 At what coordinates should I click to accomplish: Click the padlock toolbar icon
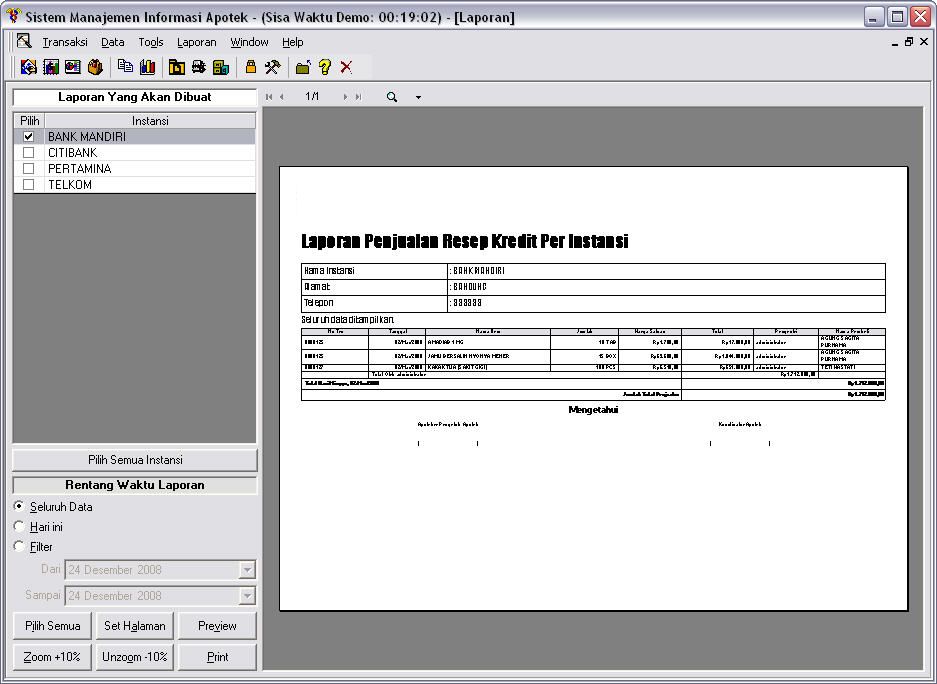250,67
